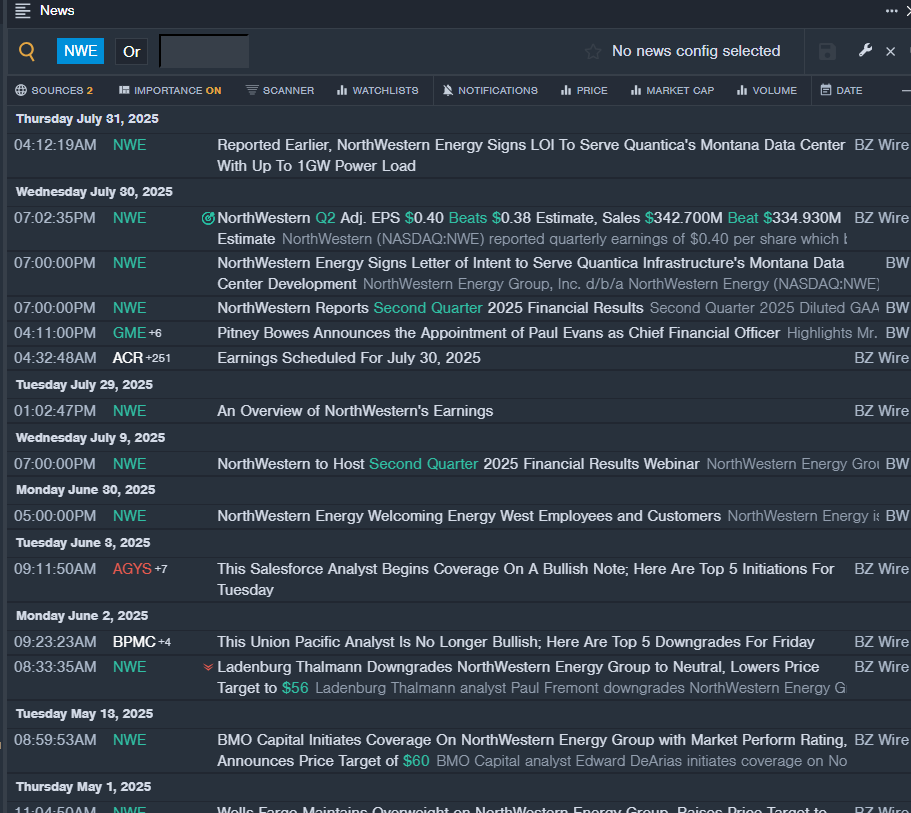
Task: Open the Union Pacific Analyst Downgrades headline
Action: pyautogui.click(x=516, y=642)
